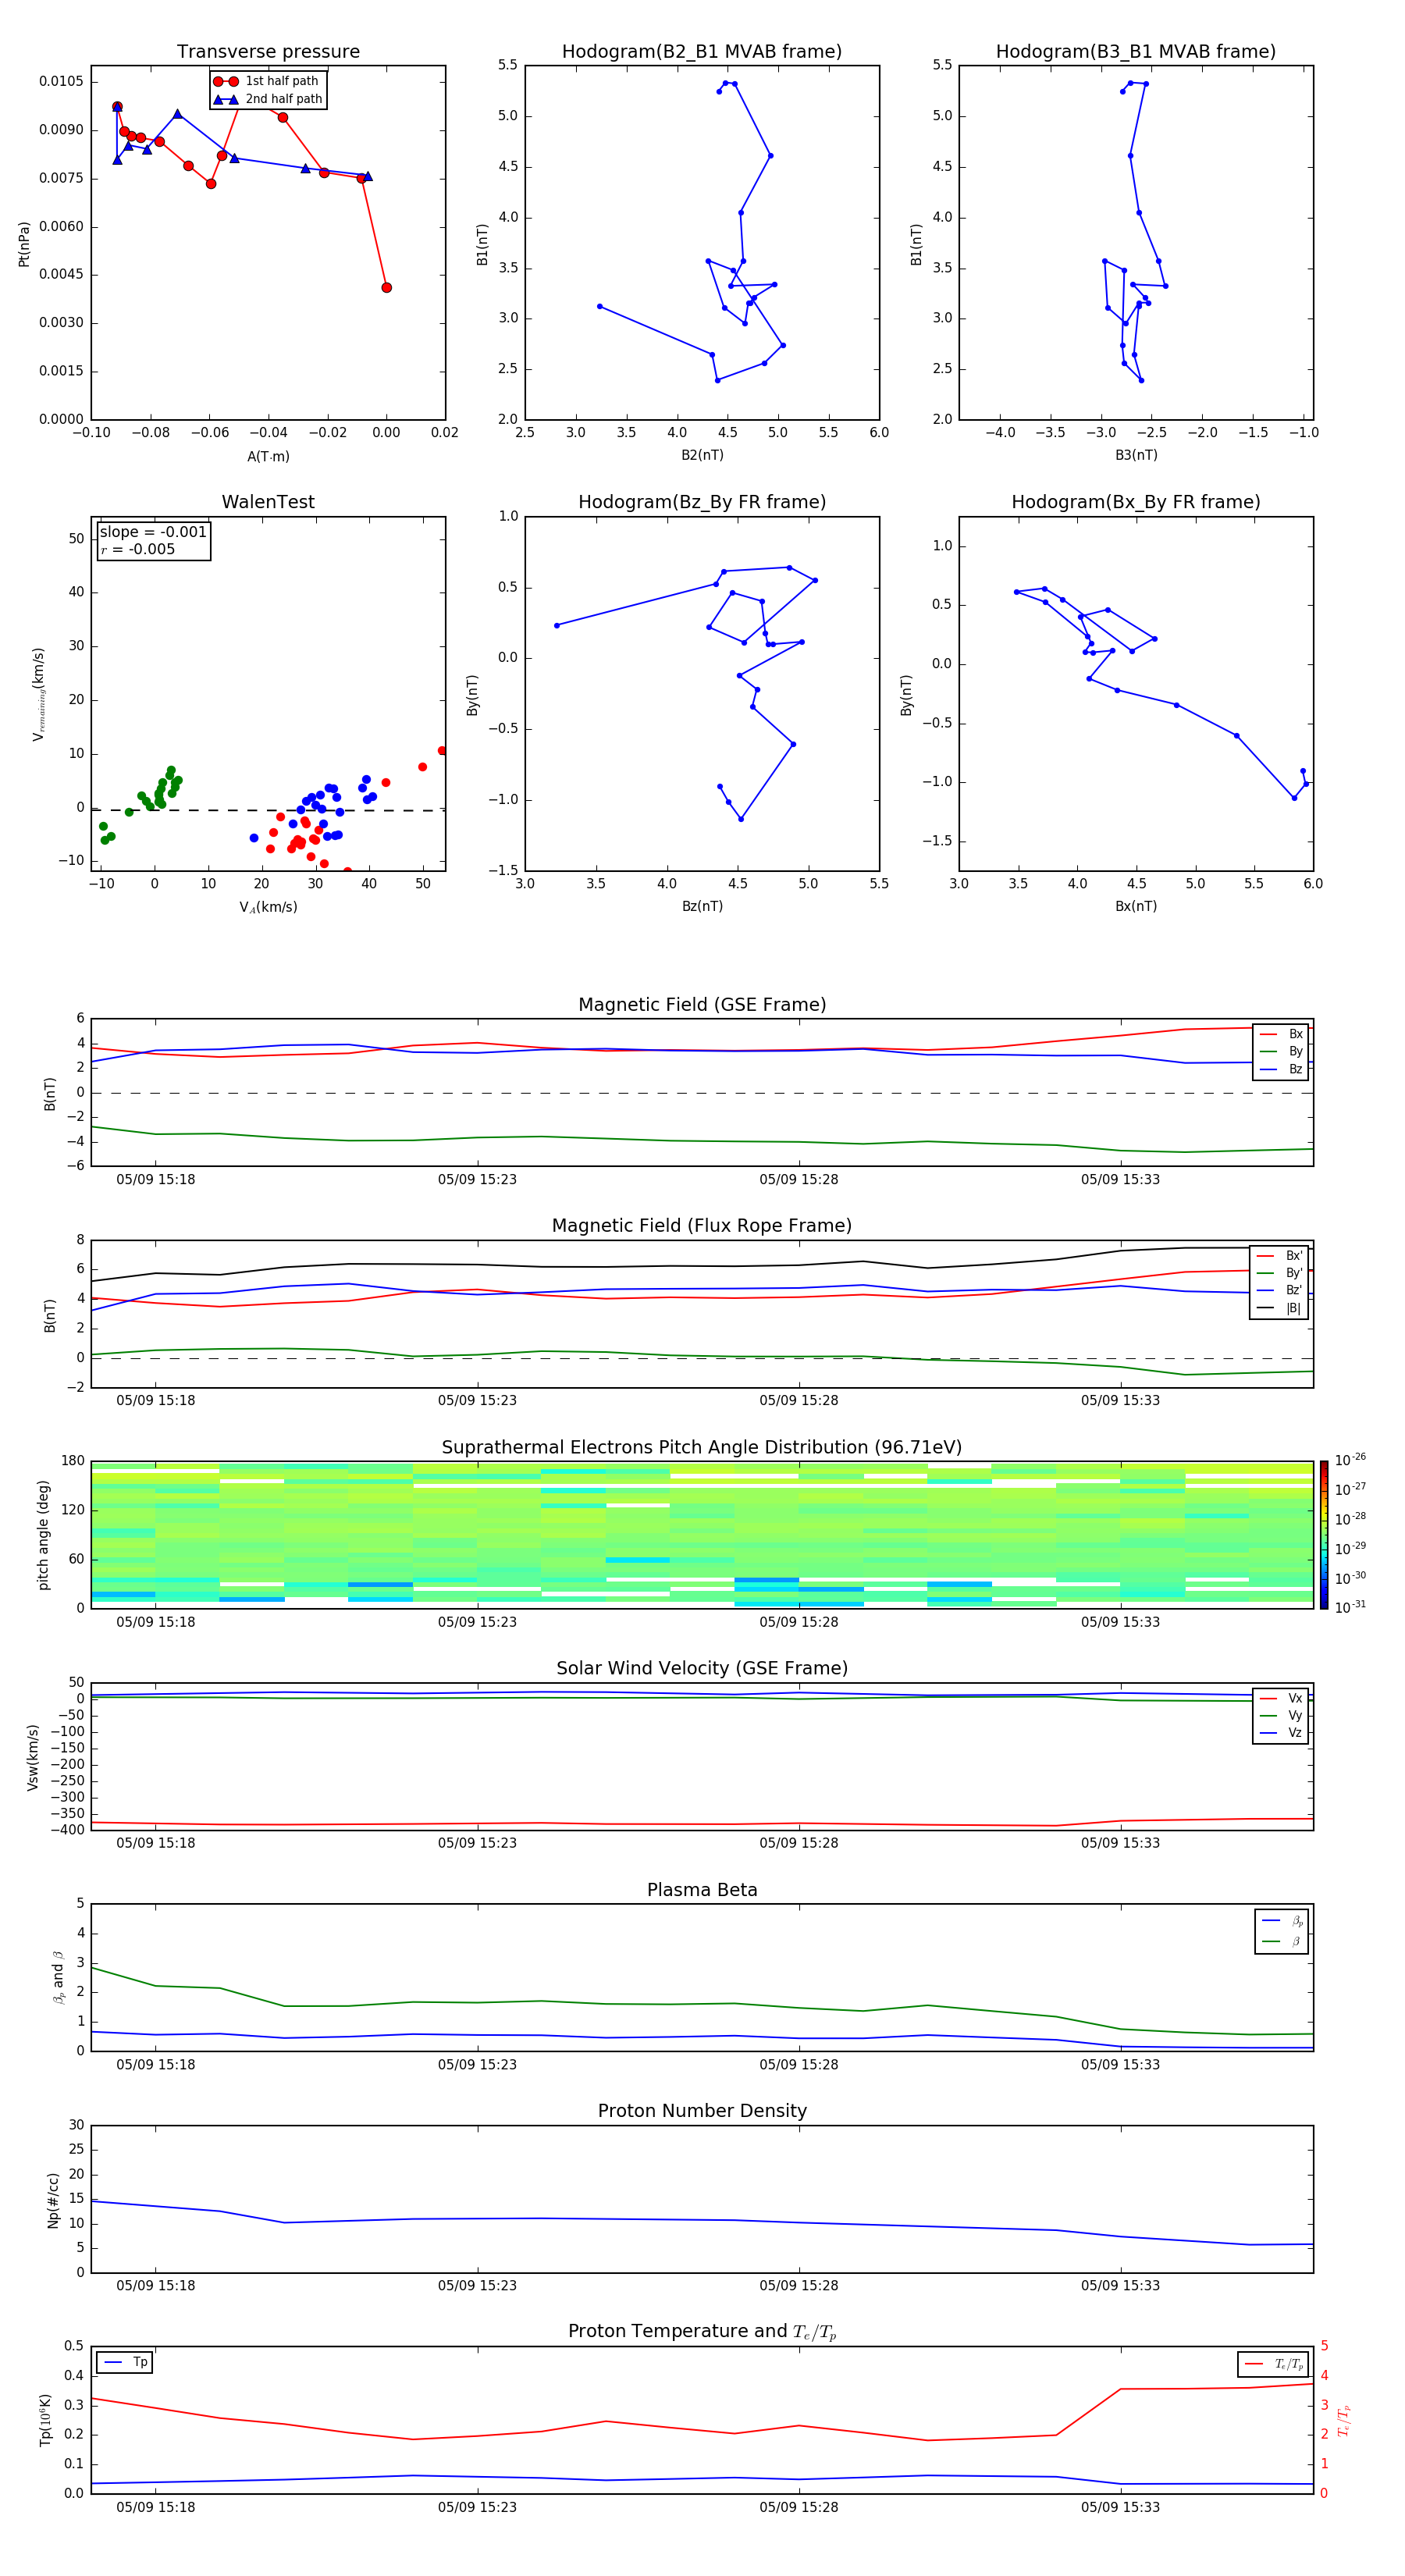Click the 'Bx' entry in GSE legend

pos(1282,1034)
